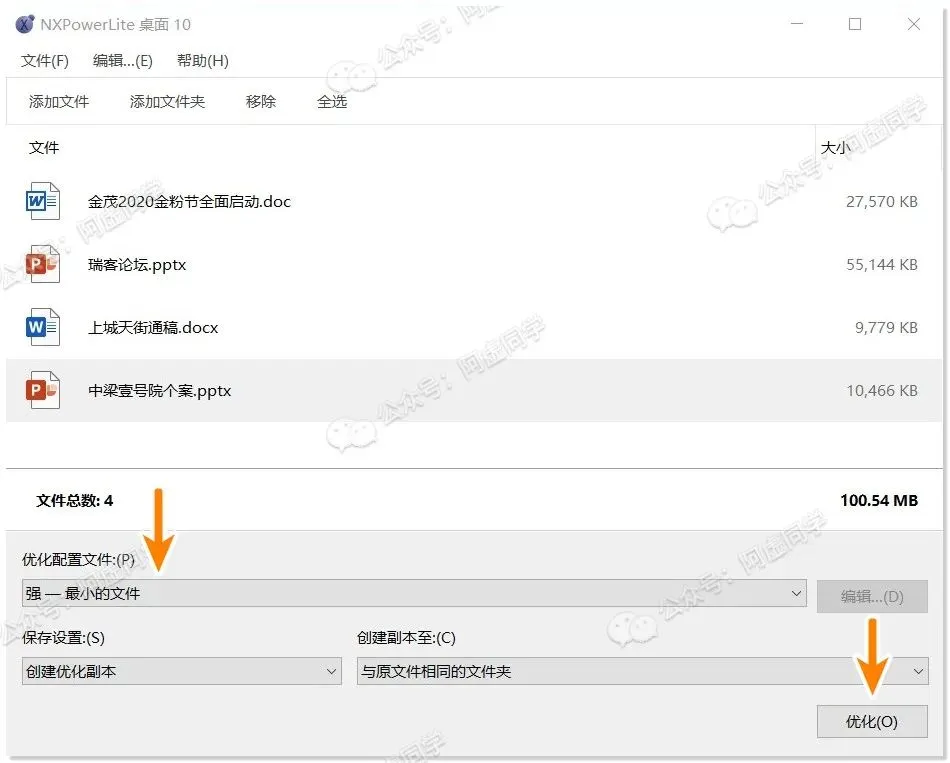Click 移除 to remove selected file
The height and width of the screenshot is (763, 950).
tap(261, 101)
